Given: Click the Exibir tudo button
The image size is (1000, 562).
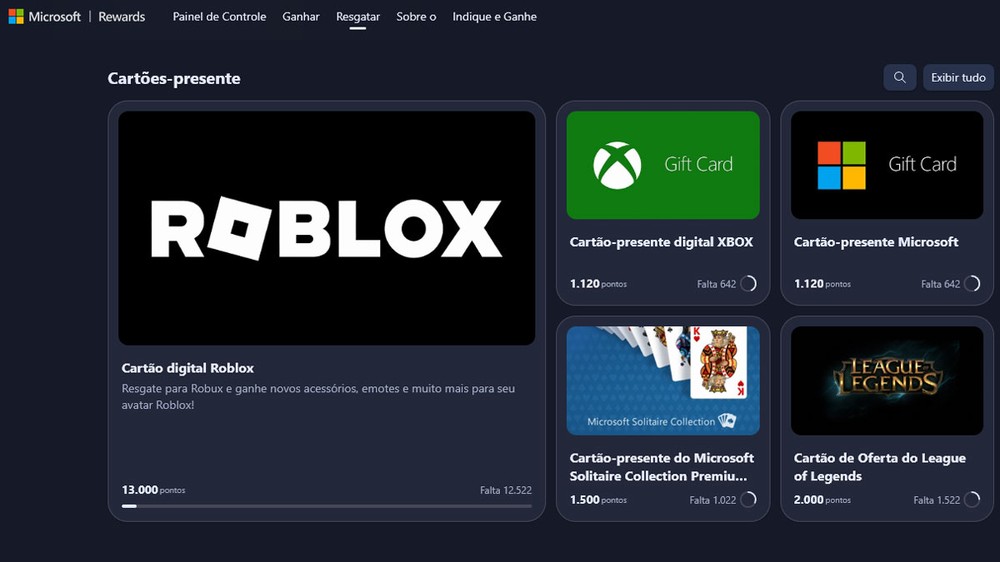Looking at the screenshot, I should 958,77.
